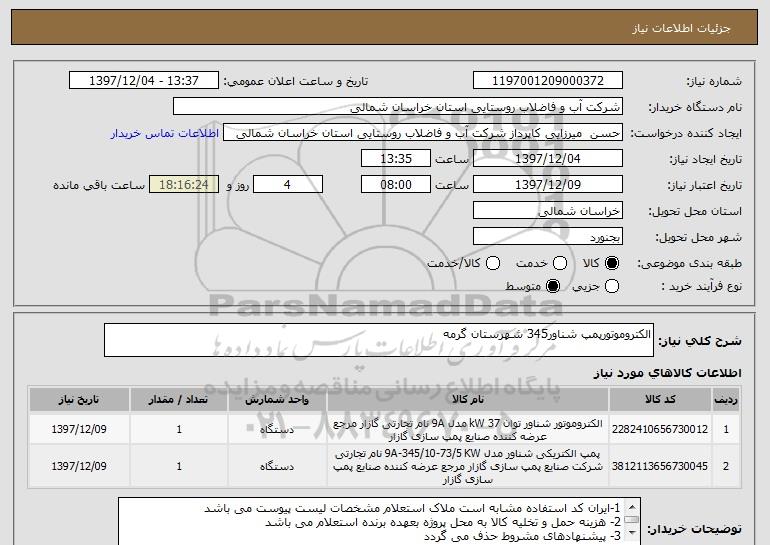
Task: Click the unit دستگاه in row 2
Action: click(x=277, y=466)
